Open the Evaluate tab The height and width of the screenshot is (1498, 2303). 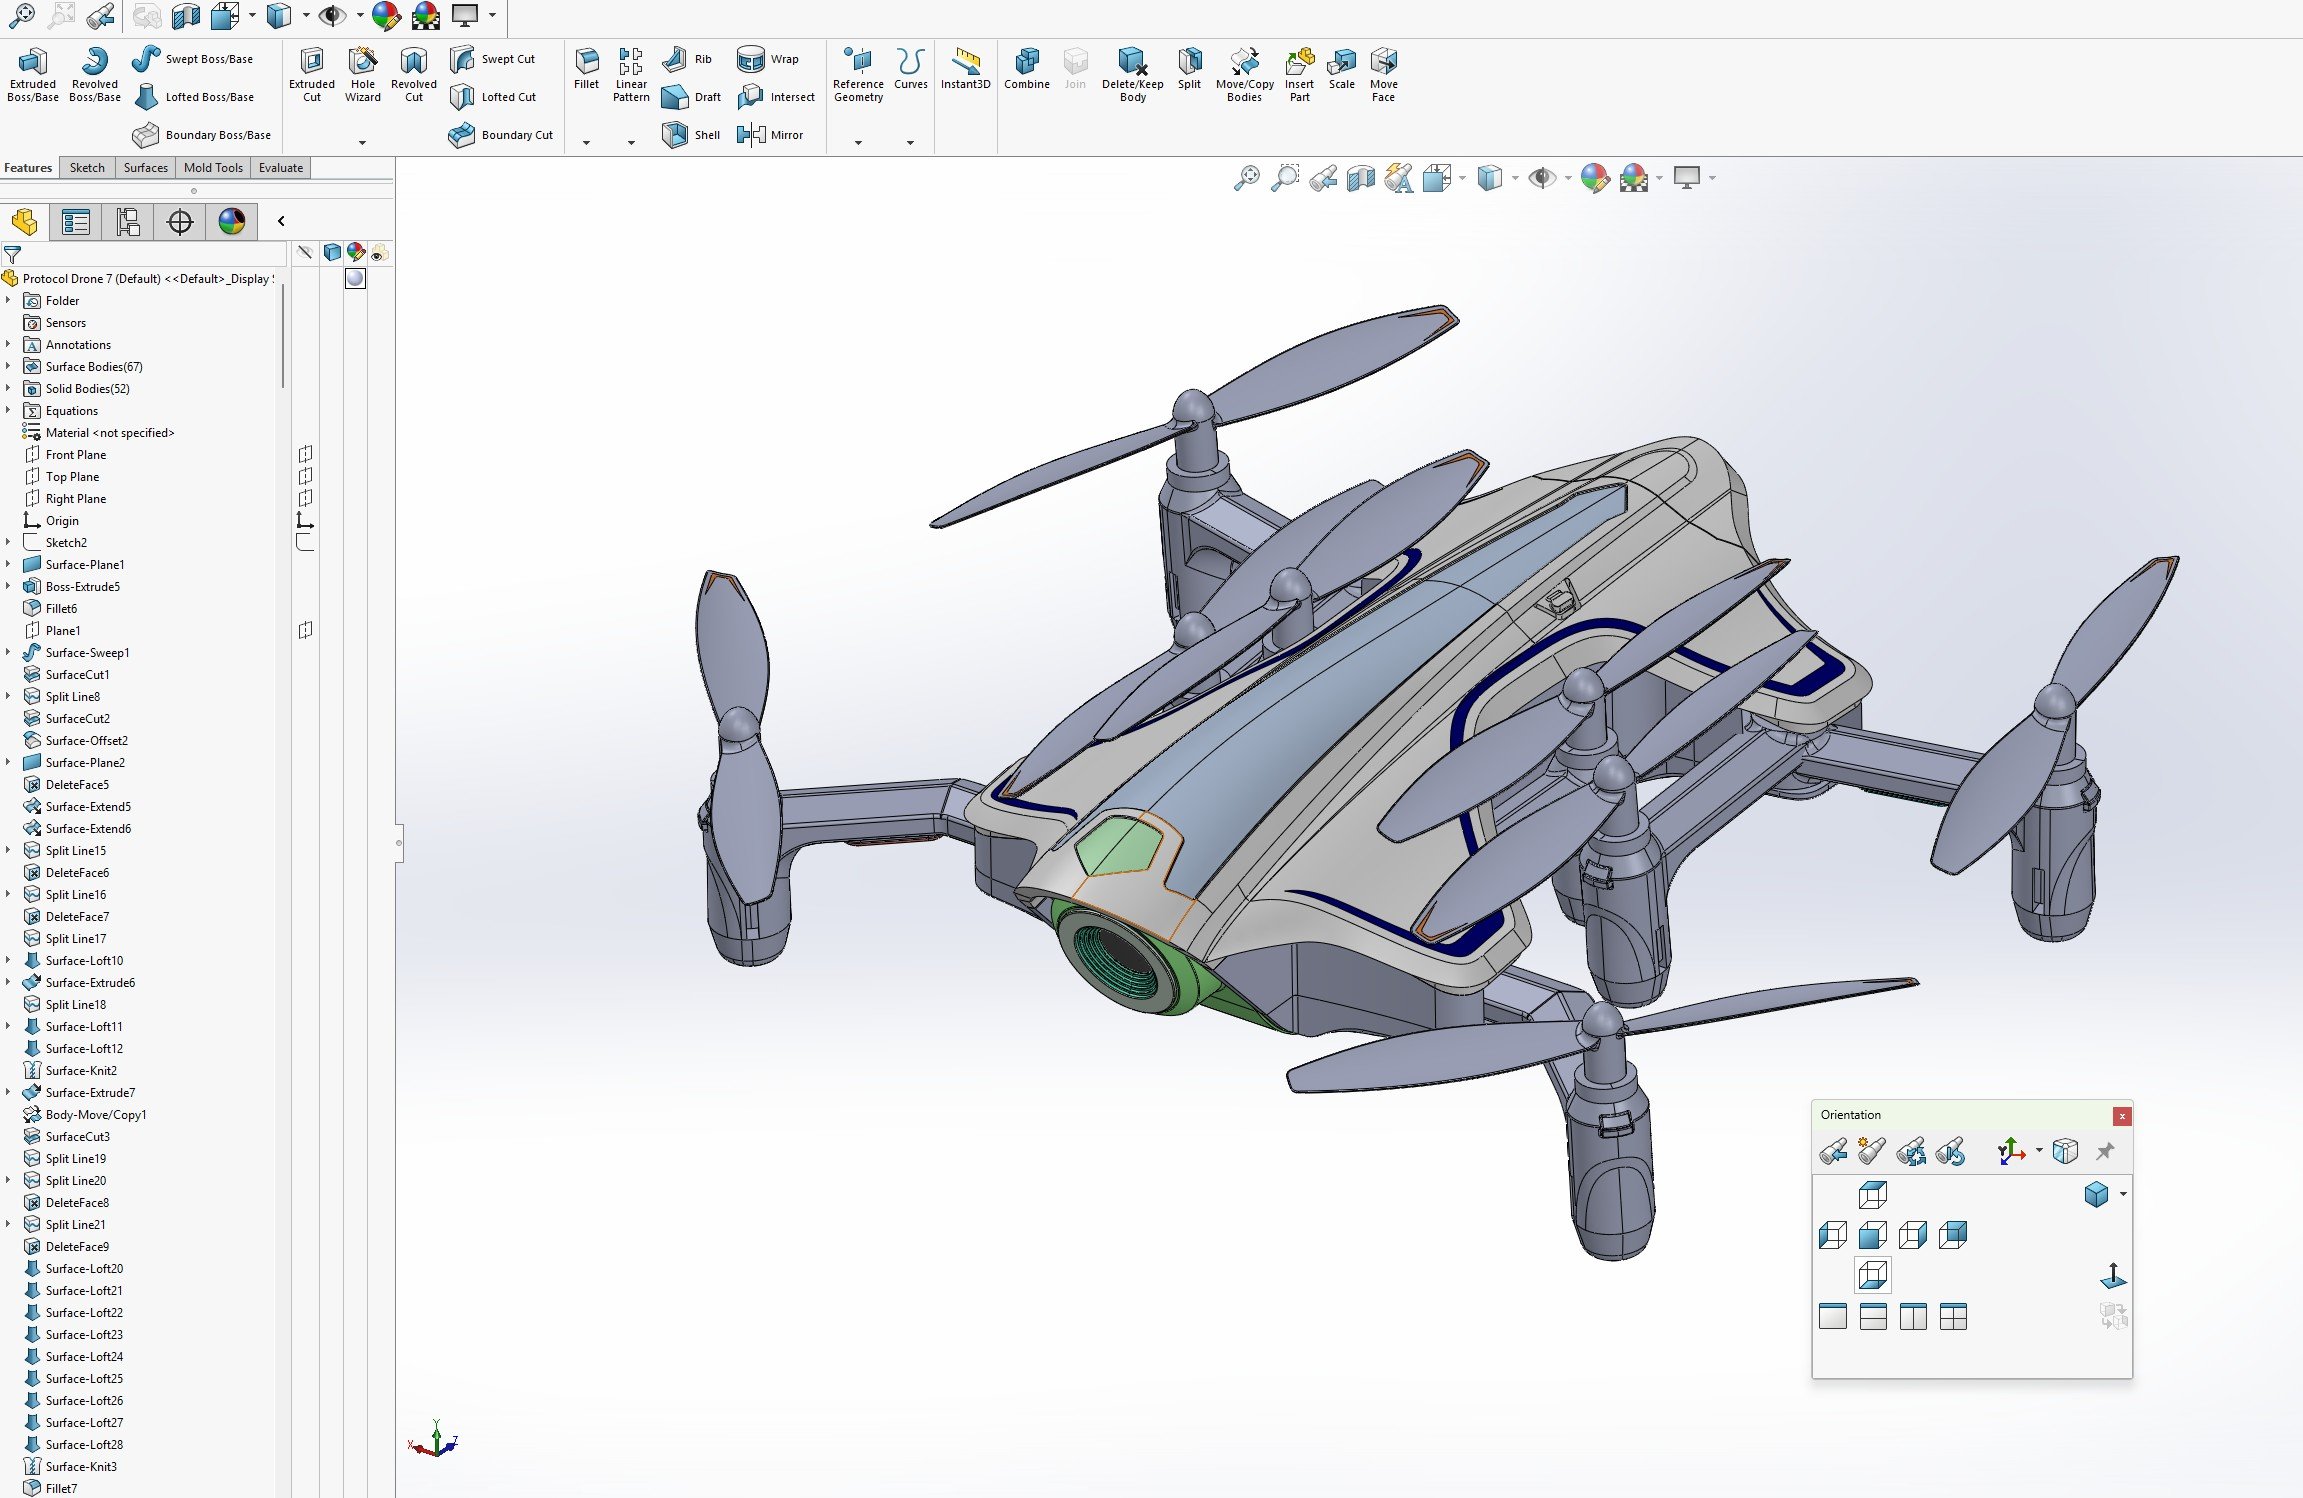pyautogui.click(x=280, y=168)
